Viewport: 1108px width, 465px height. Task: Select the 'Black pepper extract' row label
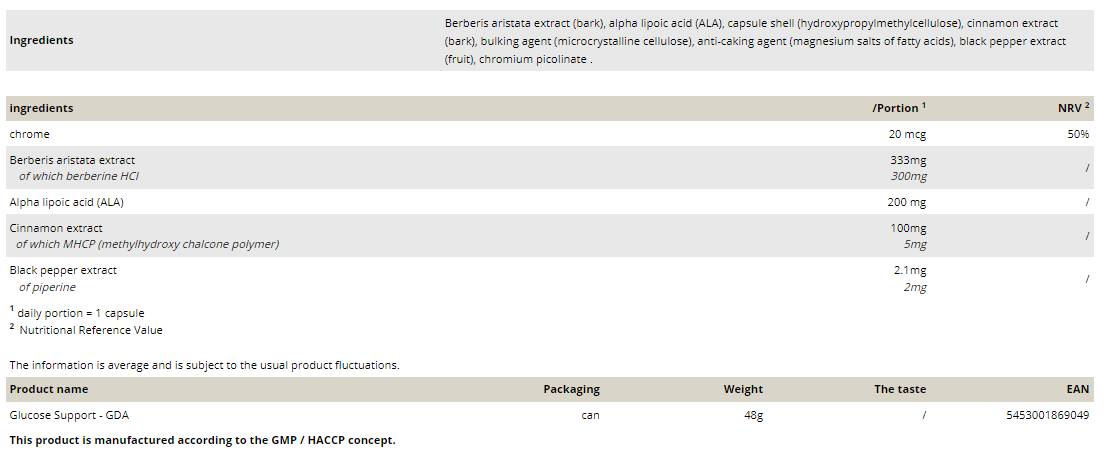(x=63, y=270)
